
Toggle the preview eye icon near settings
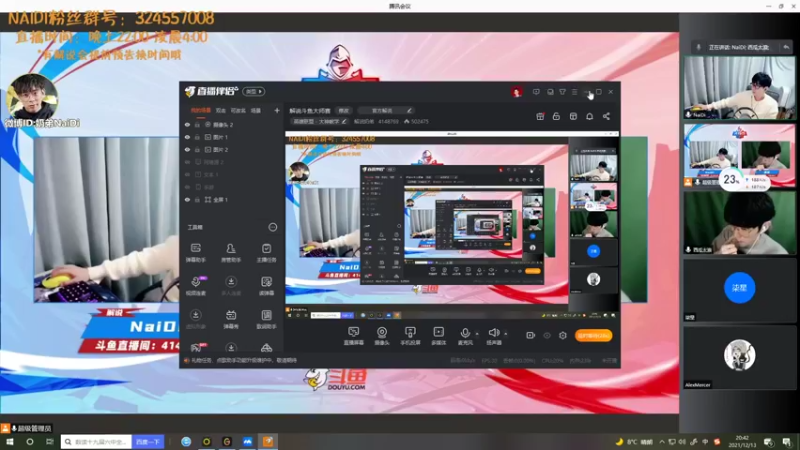(547, 335)
